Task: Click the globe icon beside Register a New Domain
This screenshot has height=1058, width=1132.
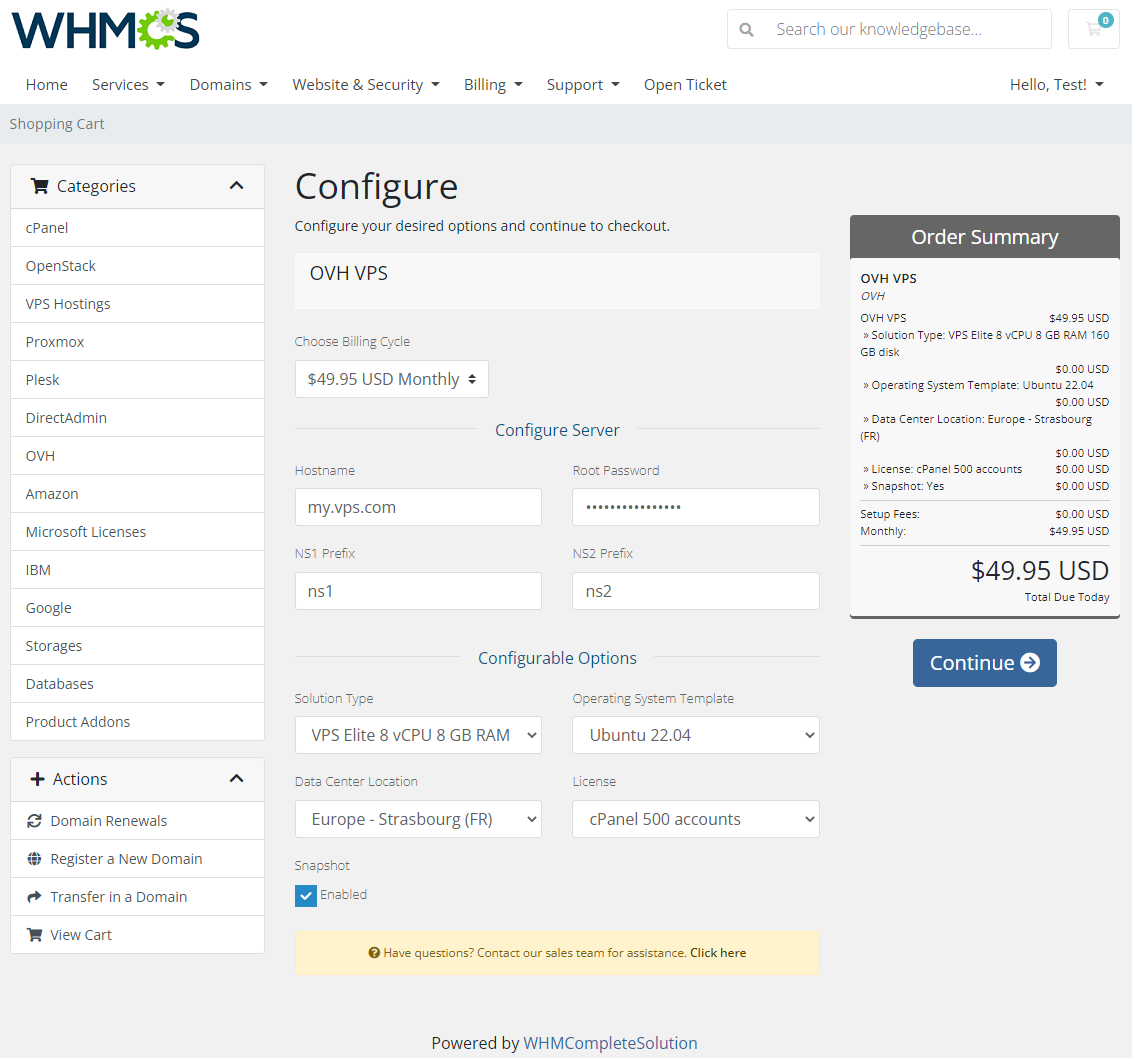Action: [33, 858]
